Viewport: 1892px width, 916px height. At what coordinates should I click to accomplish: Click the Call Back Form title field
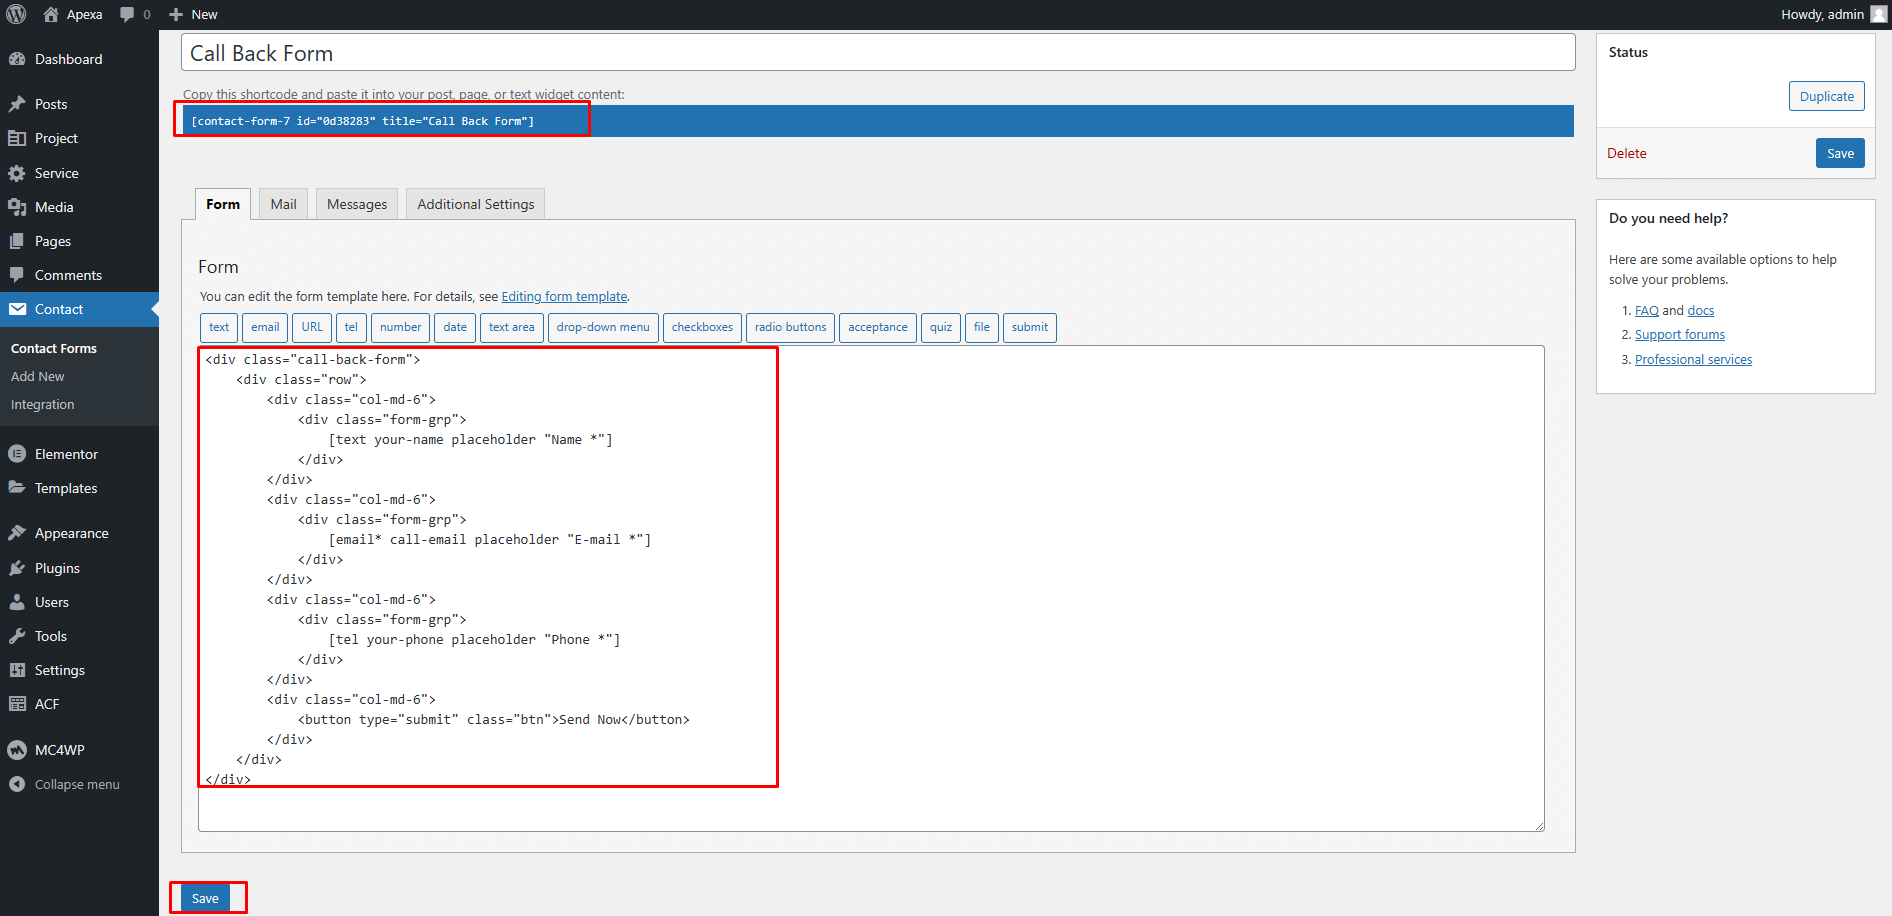pos(878,53)
